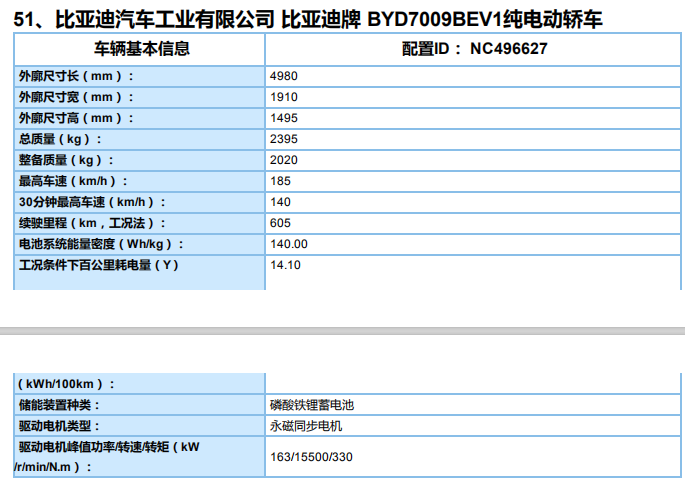Image resolution: width=685 pixels, height=487 pixels.
Task: Select the 外廓尺寸长 value 4980
Action: pos(284,76)
